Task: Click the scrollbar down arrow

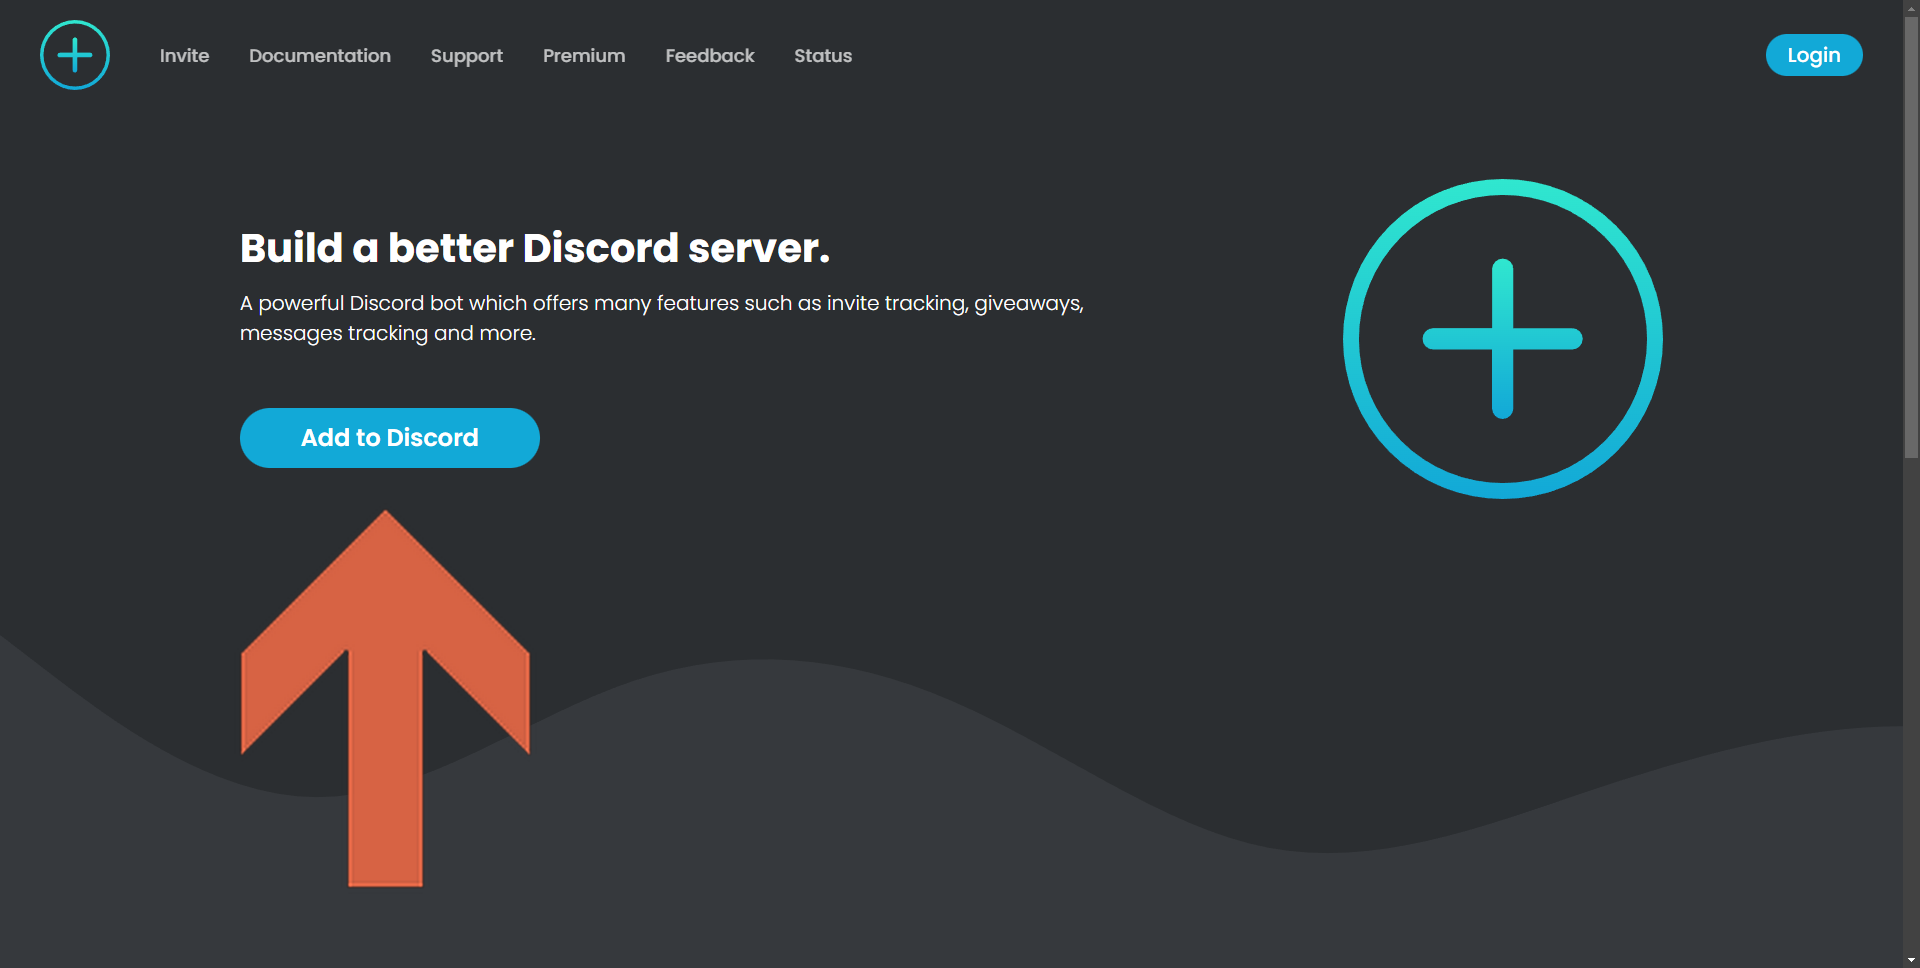Action: point(1911,960)
